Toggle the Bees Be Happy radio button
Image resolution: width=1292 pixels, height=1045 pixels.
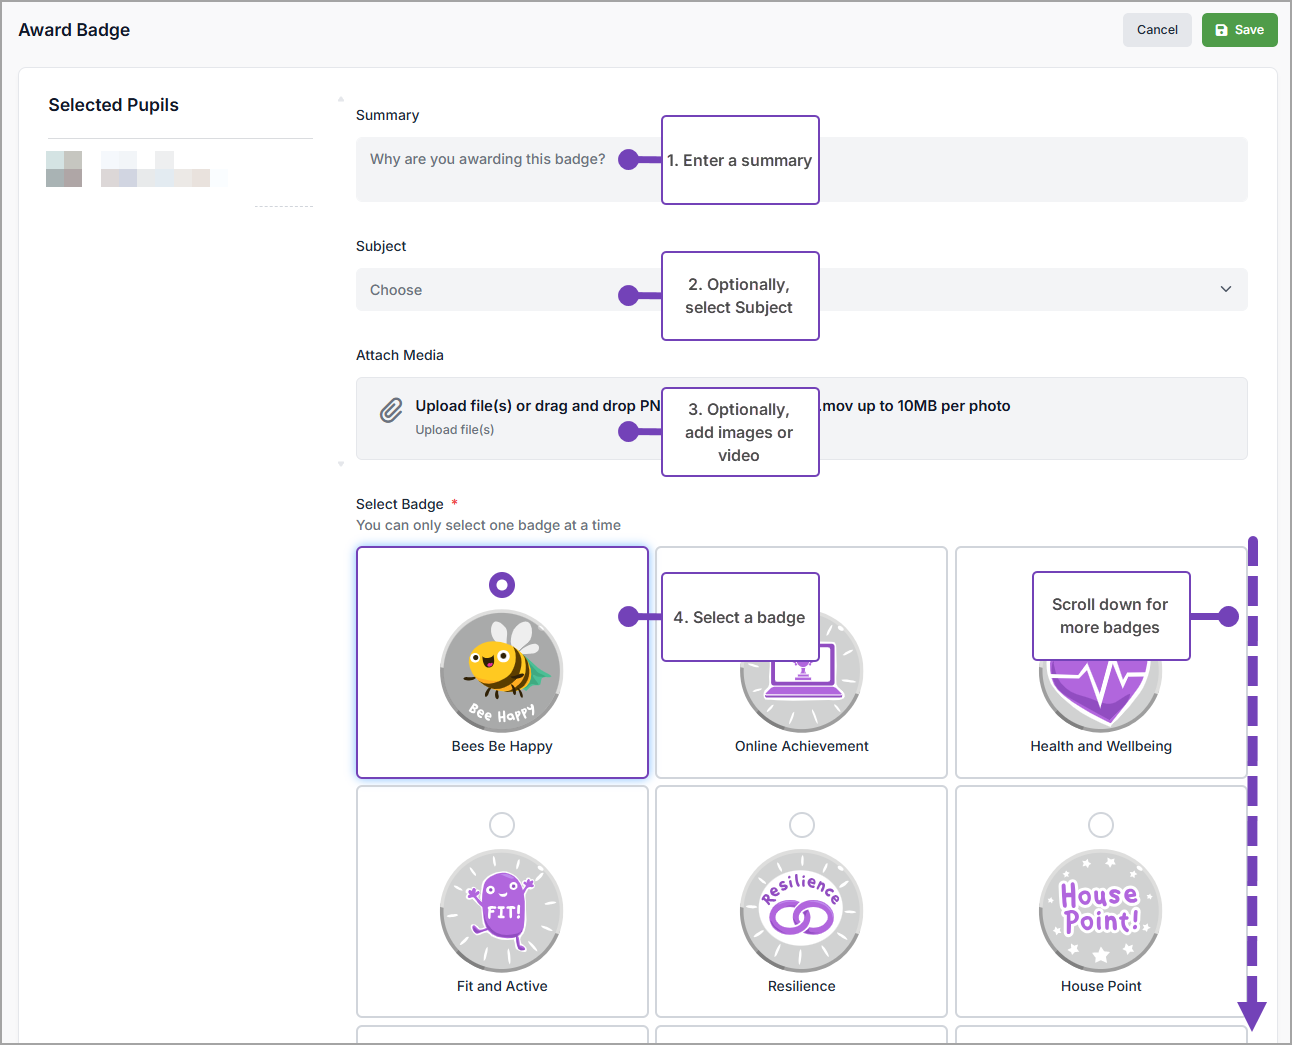502,585
